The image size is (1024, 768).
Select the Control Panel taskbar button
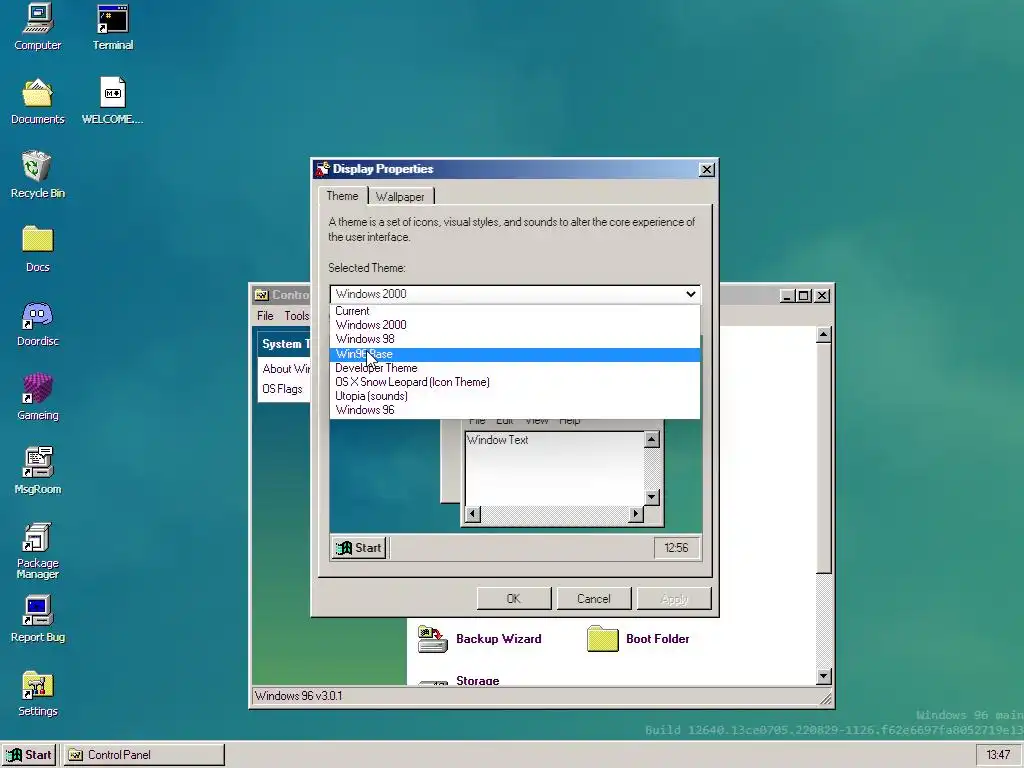point(144,755)
